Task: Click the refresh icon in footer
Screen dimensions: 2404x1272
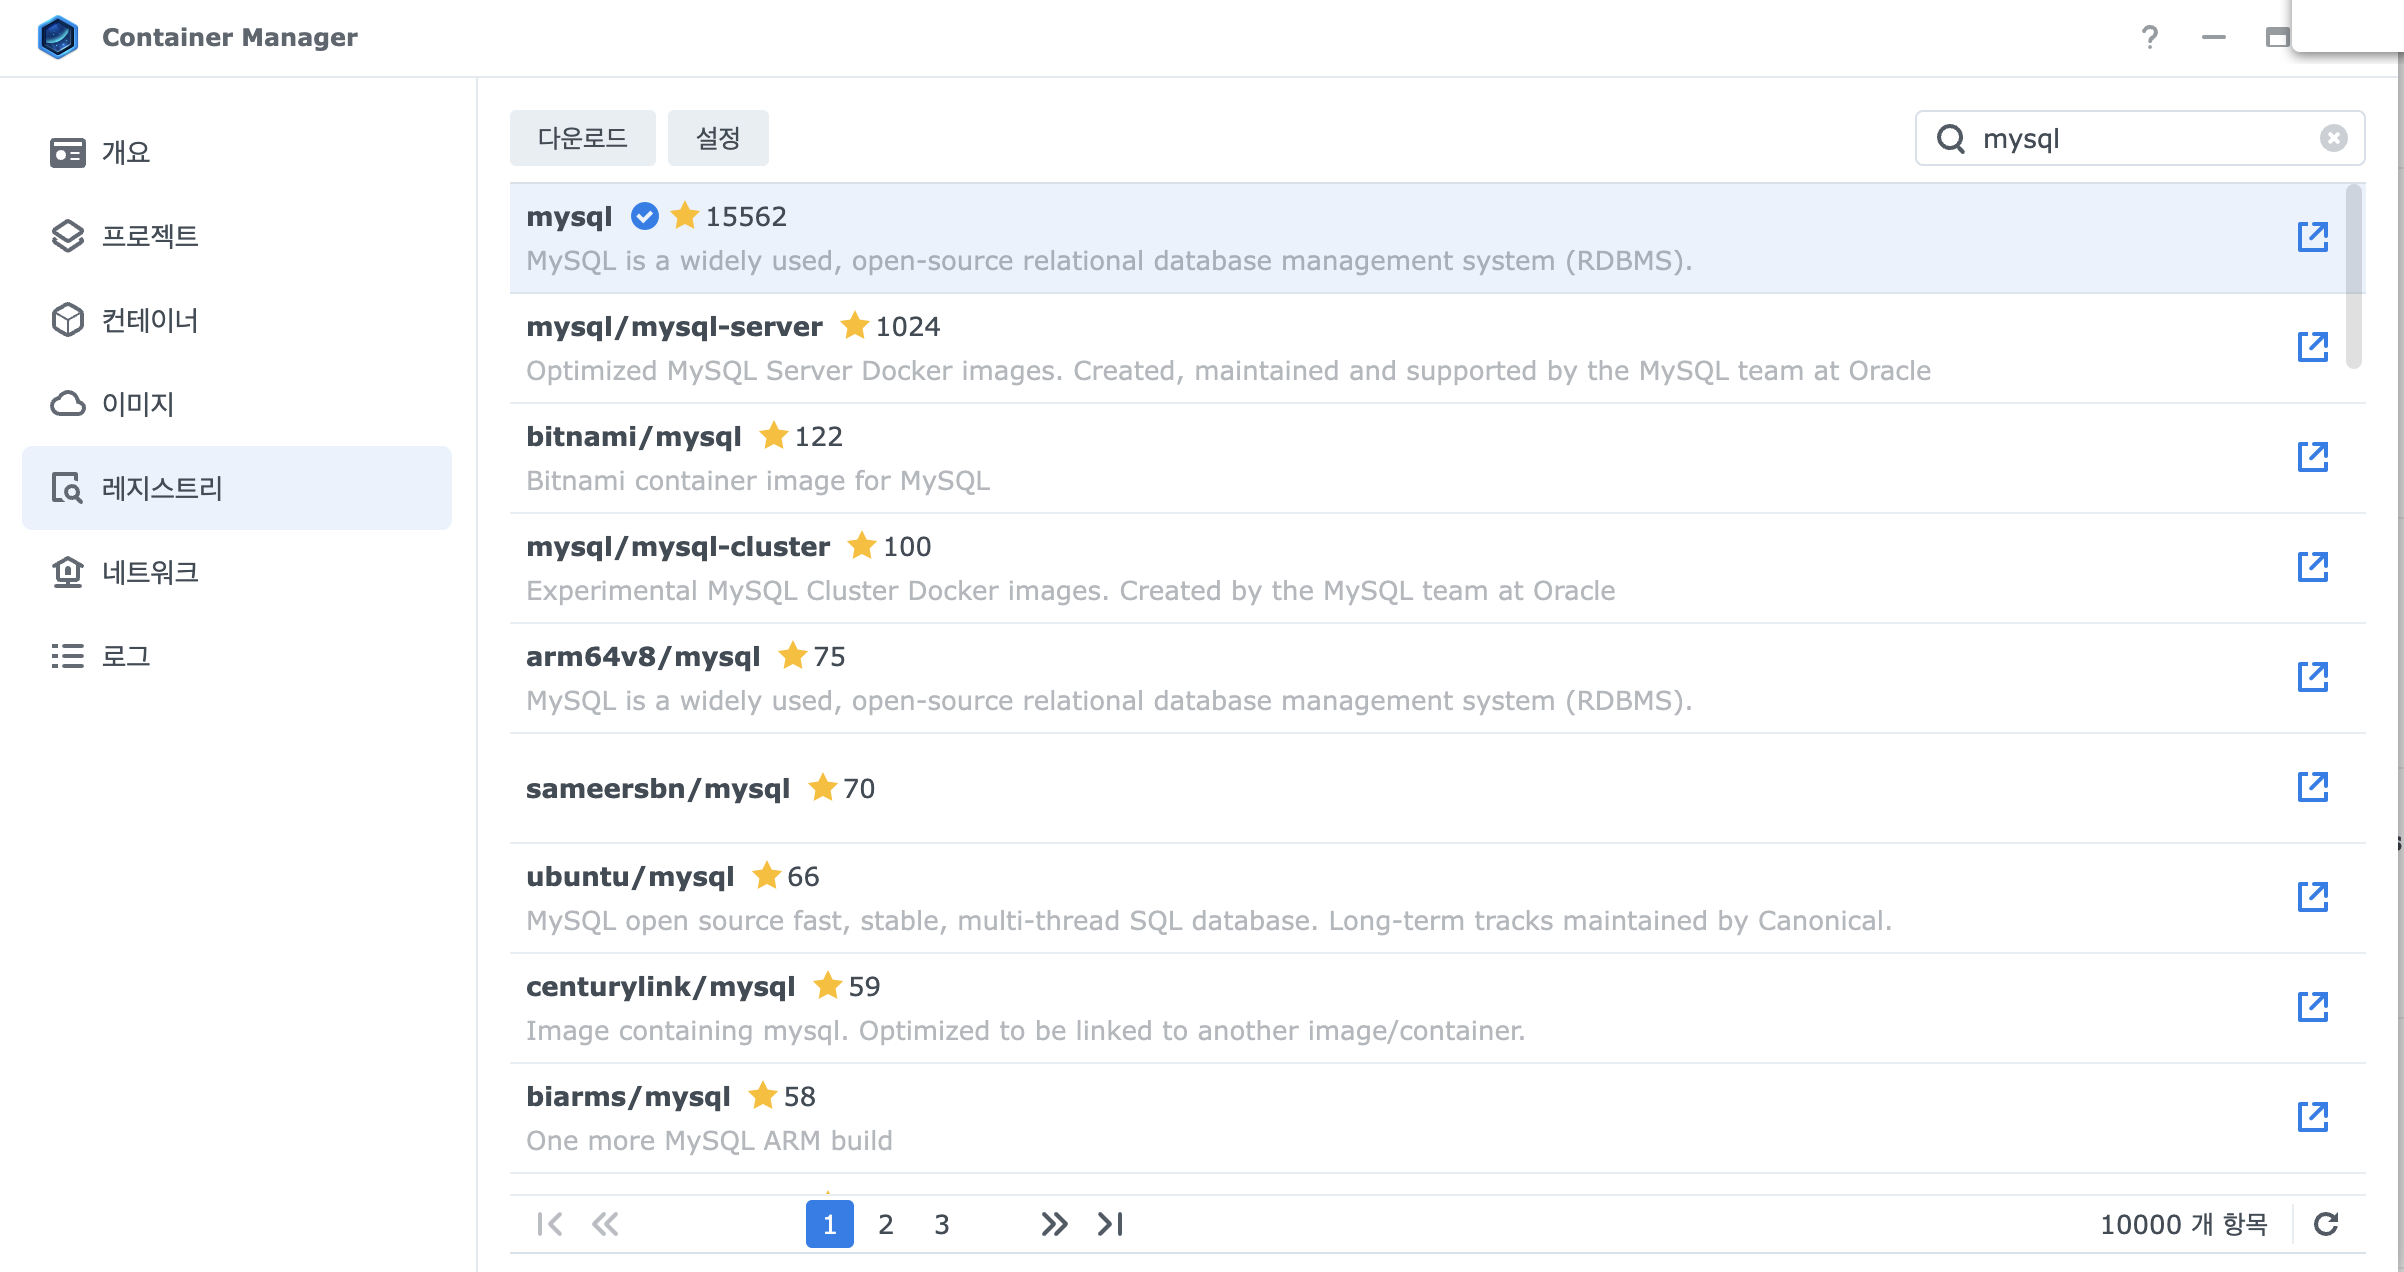Action: click(x=2326, y=1224)
